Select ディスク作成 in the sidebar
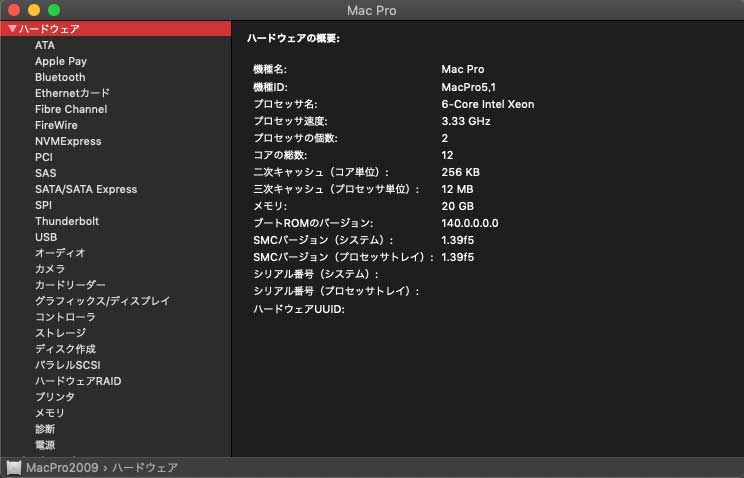 (65, 349)
